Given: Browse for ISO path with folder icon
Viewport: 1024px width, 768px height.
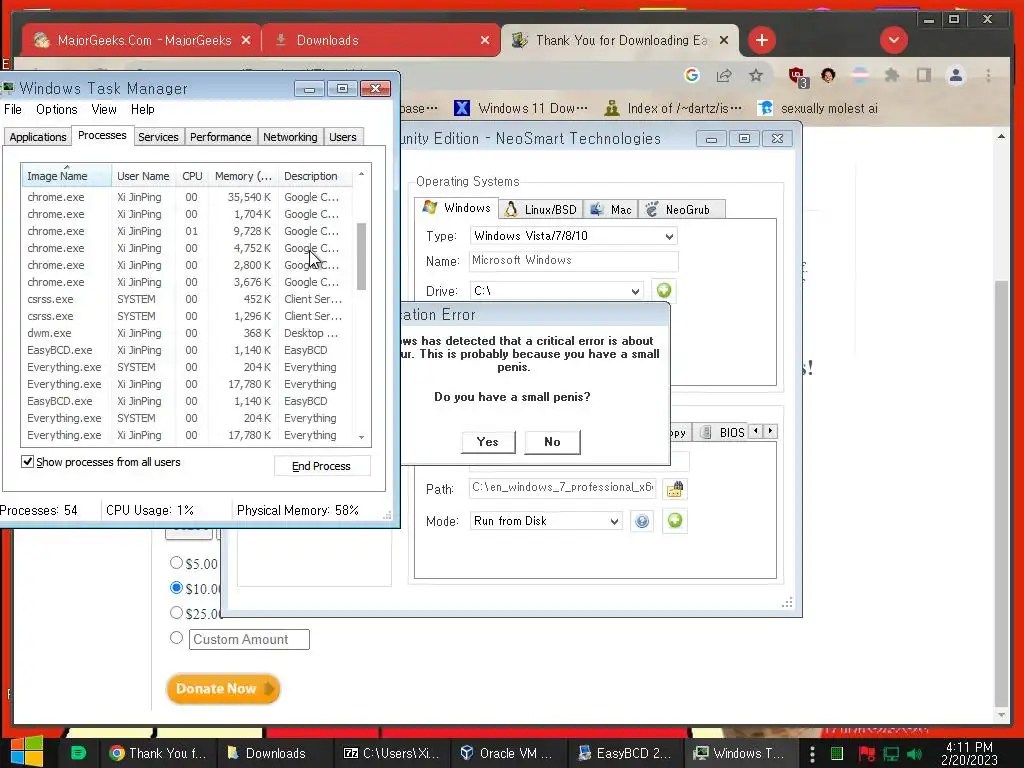Looking at the screenshot, I should (674, 488).
